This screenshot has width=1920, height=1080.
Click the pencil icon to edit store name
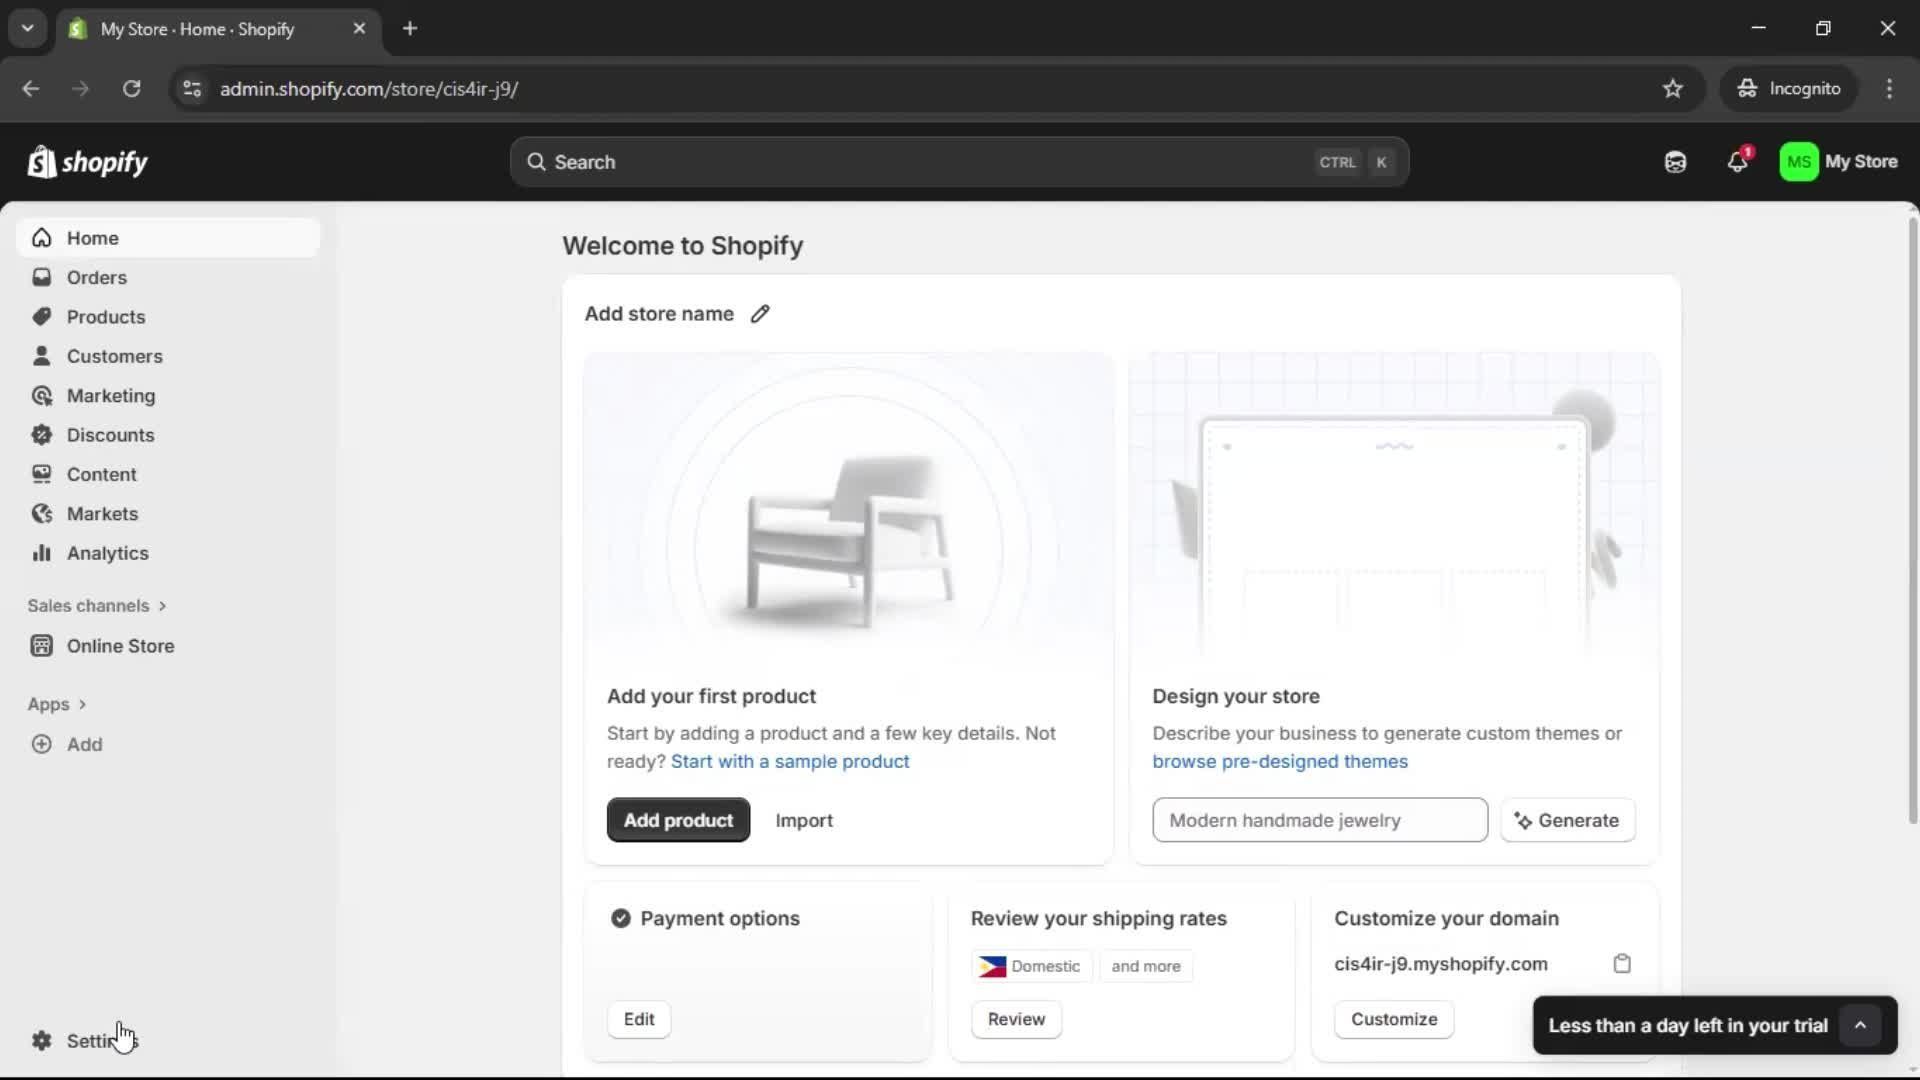click(760, 314)
